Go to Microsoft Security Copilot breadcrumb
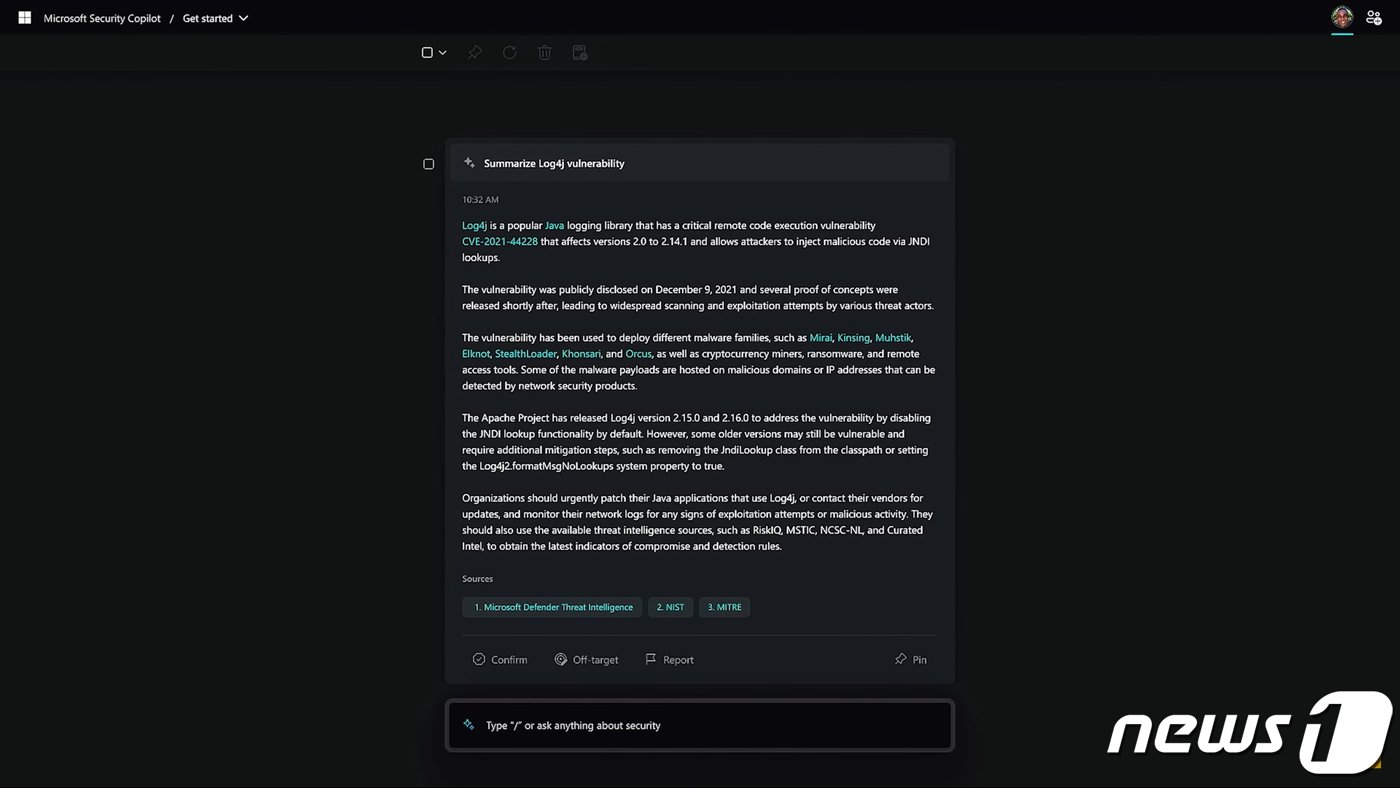 pos(102,18)
